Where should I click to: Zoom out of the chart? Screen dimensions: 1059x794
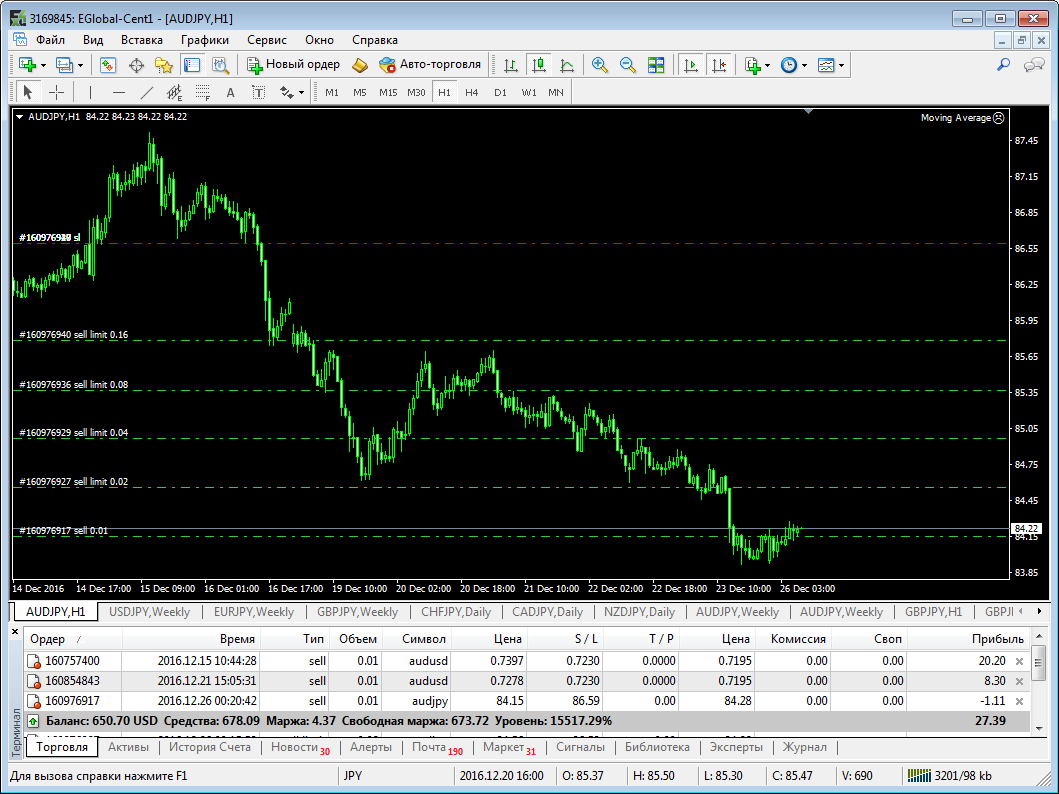pos(628,65)
